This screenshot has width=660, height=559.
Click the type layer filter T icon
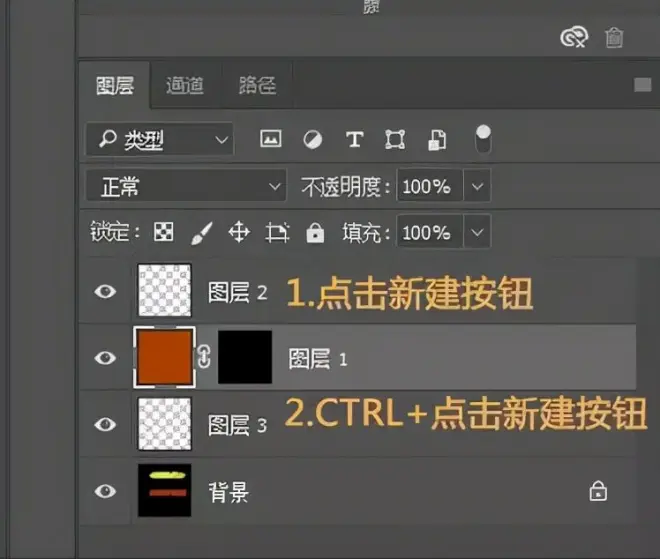click(354, 139)
